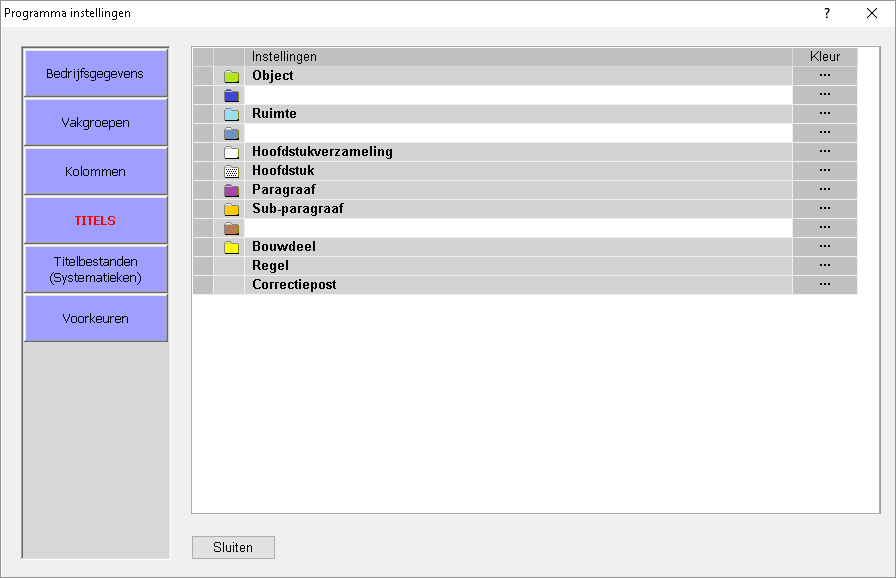896x578 pixels.
Task: Click the brown folder icon
Action: (231, 228)
